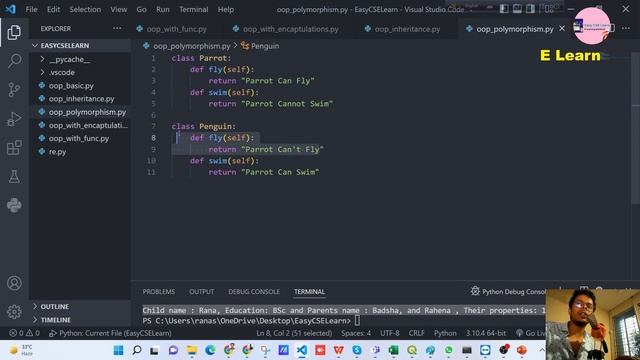Open the Help menu
Viewport: 640px width, 360px height.
(x=225, y=9)
